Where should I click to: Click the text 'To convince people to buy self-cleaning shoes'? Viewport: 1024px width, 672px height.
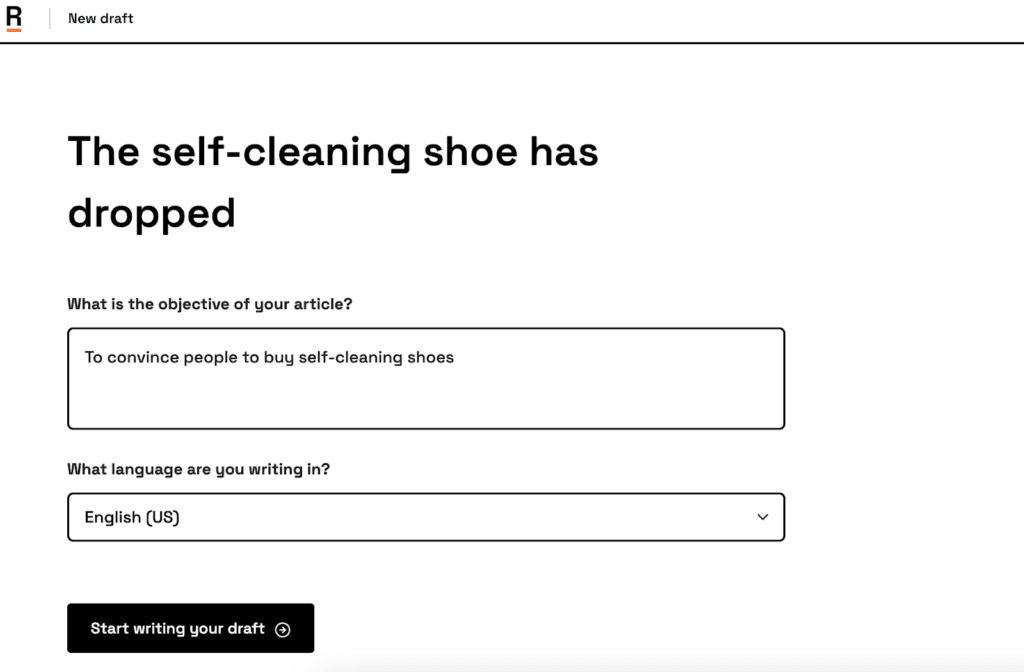pyautogui.click(x=269, y=357)
